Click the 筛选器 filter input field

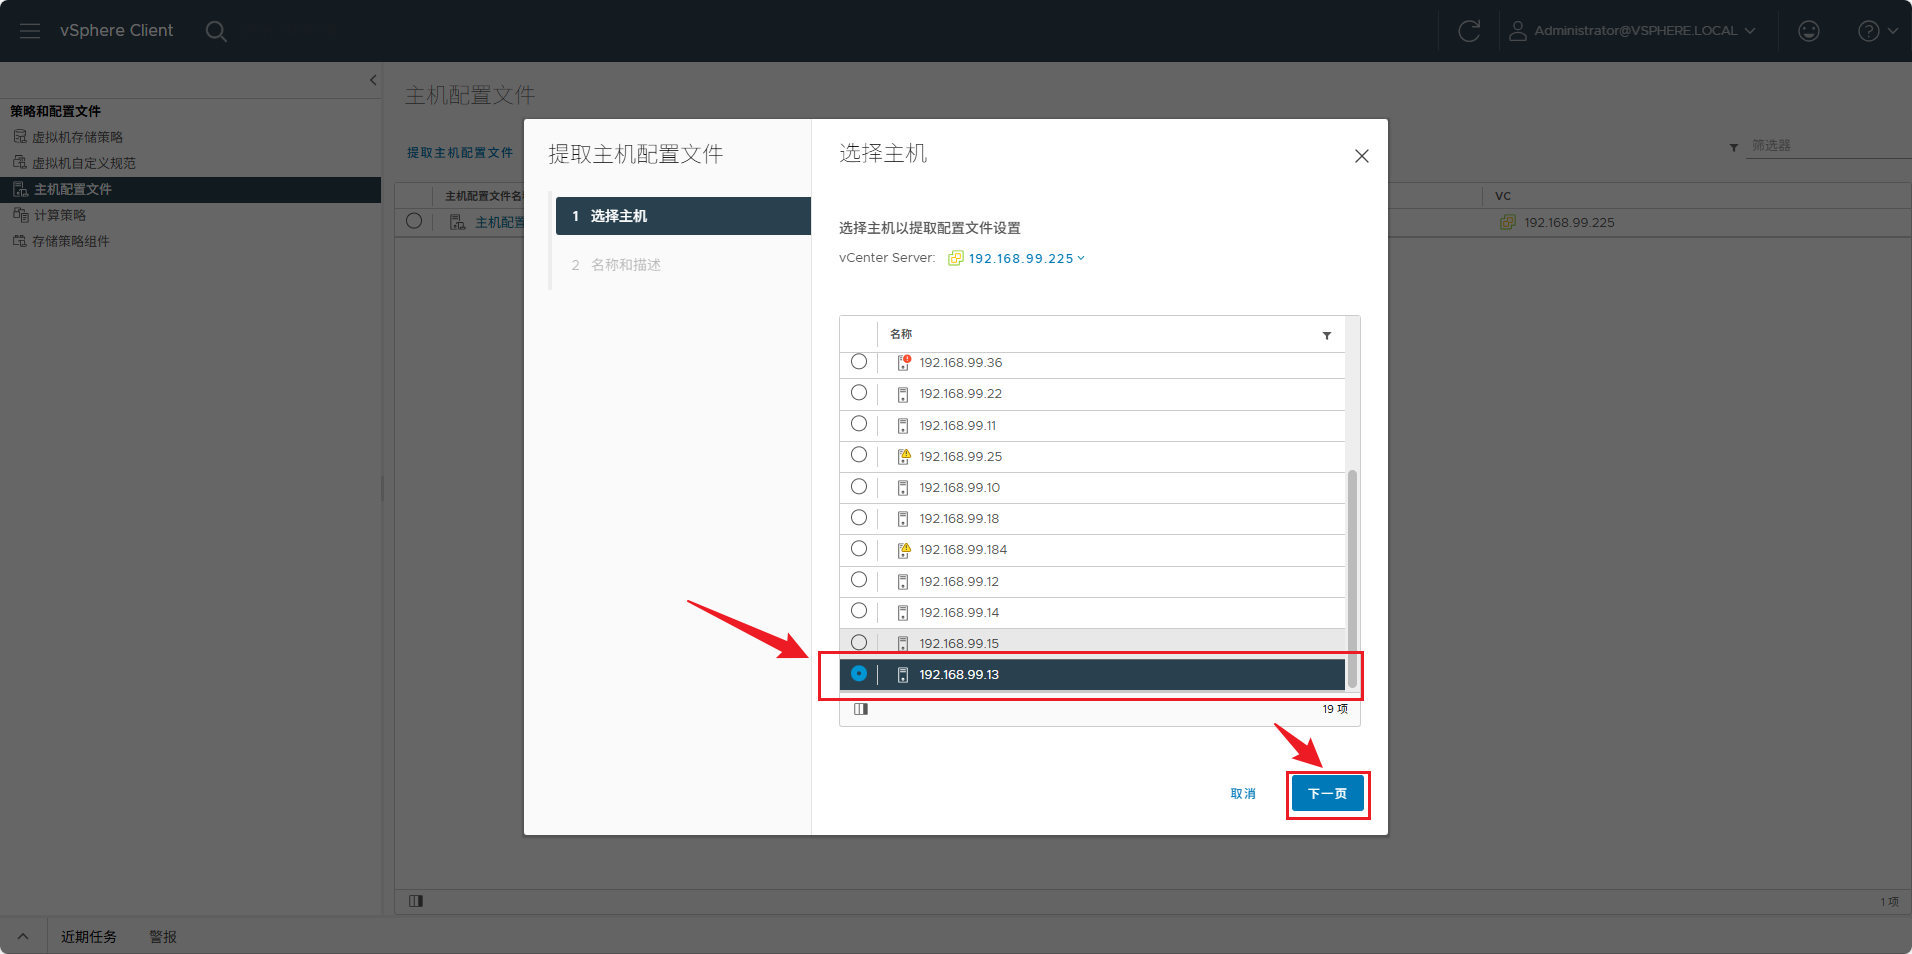pyautogui.click(x=1828, y=146)
